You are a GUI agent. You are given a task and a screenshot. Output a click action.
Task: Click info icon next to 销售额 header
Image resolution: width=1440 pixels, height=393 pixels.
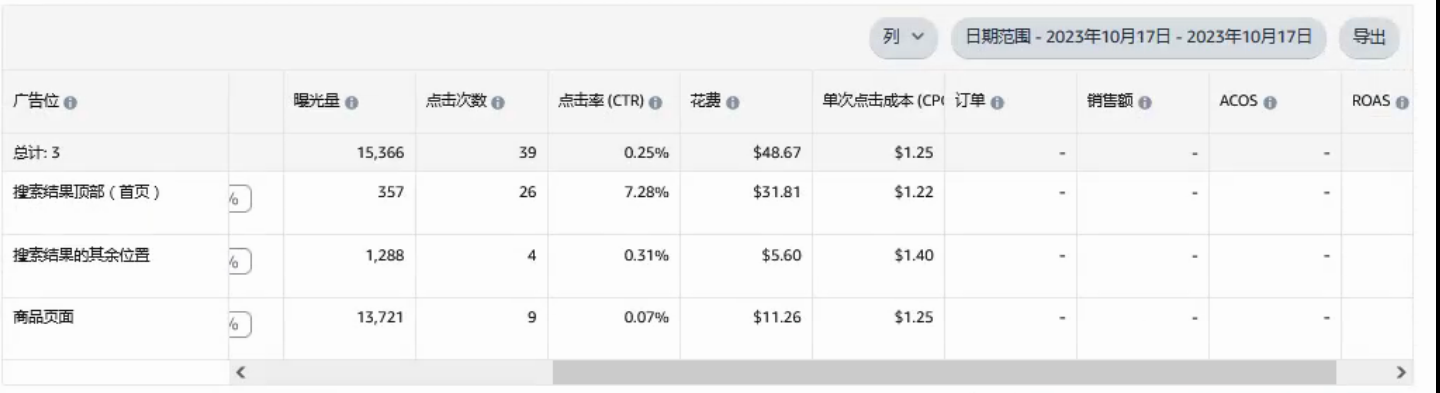click(x=1145, y=103)
